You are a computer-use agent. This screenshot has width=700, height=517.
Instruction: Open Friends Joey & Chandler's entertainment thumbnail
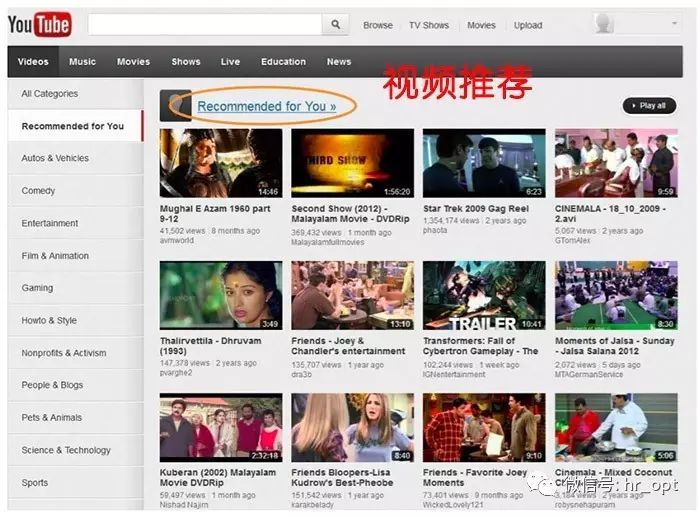(353, 295)
